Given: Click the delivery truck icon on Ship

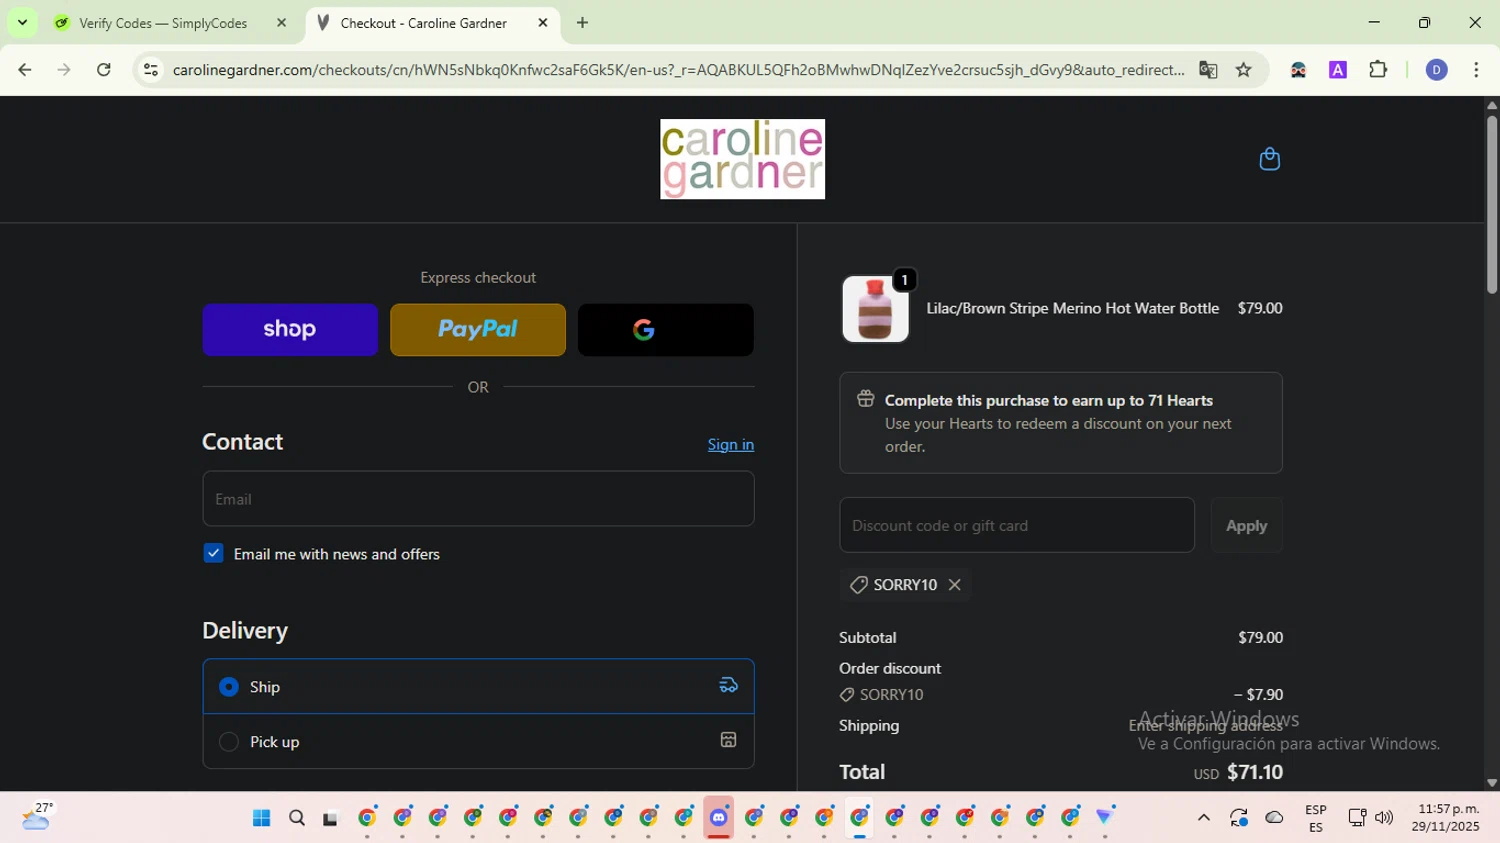Looking at the screenshot, I should pyautogui.click(x=728, y=686).
